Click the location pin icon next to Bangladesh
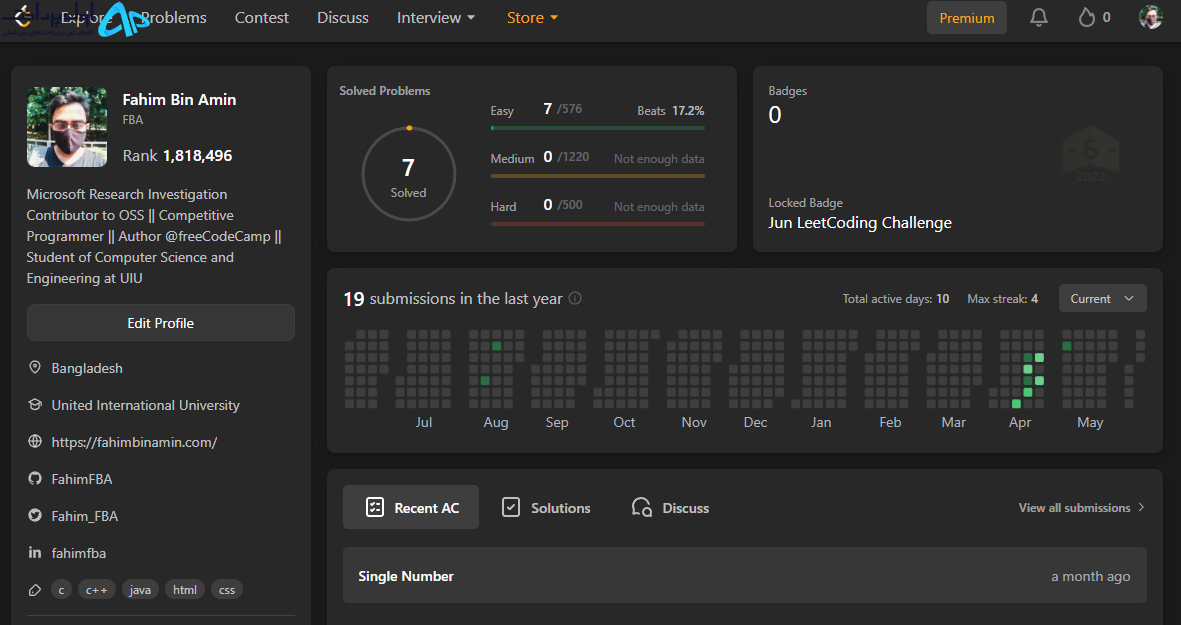 [35, 367]
